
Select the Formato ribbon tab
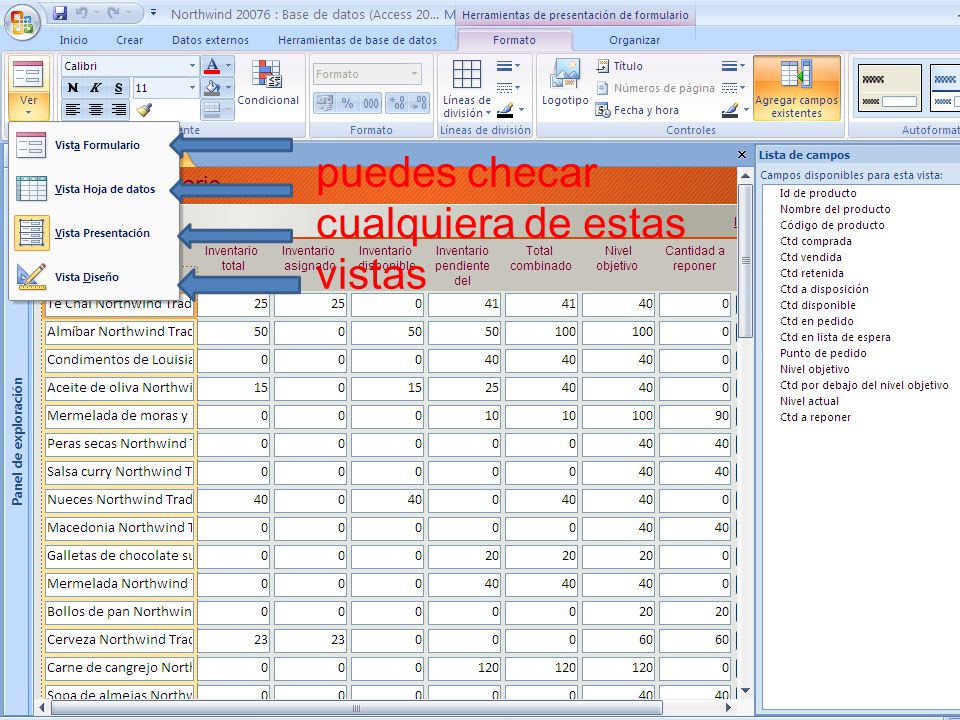514,40
